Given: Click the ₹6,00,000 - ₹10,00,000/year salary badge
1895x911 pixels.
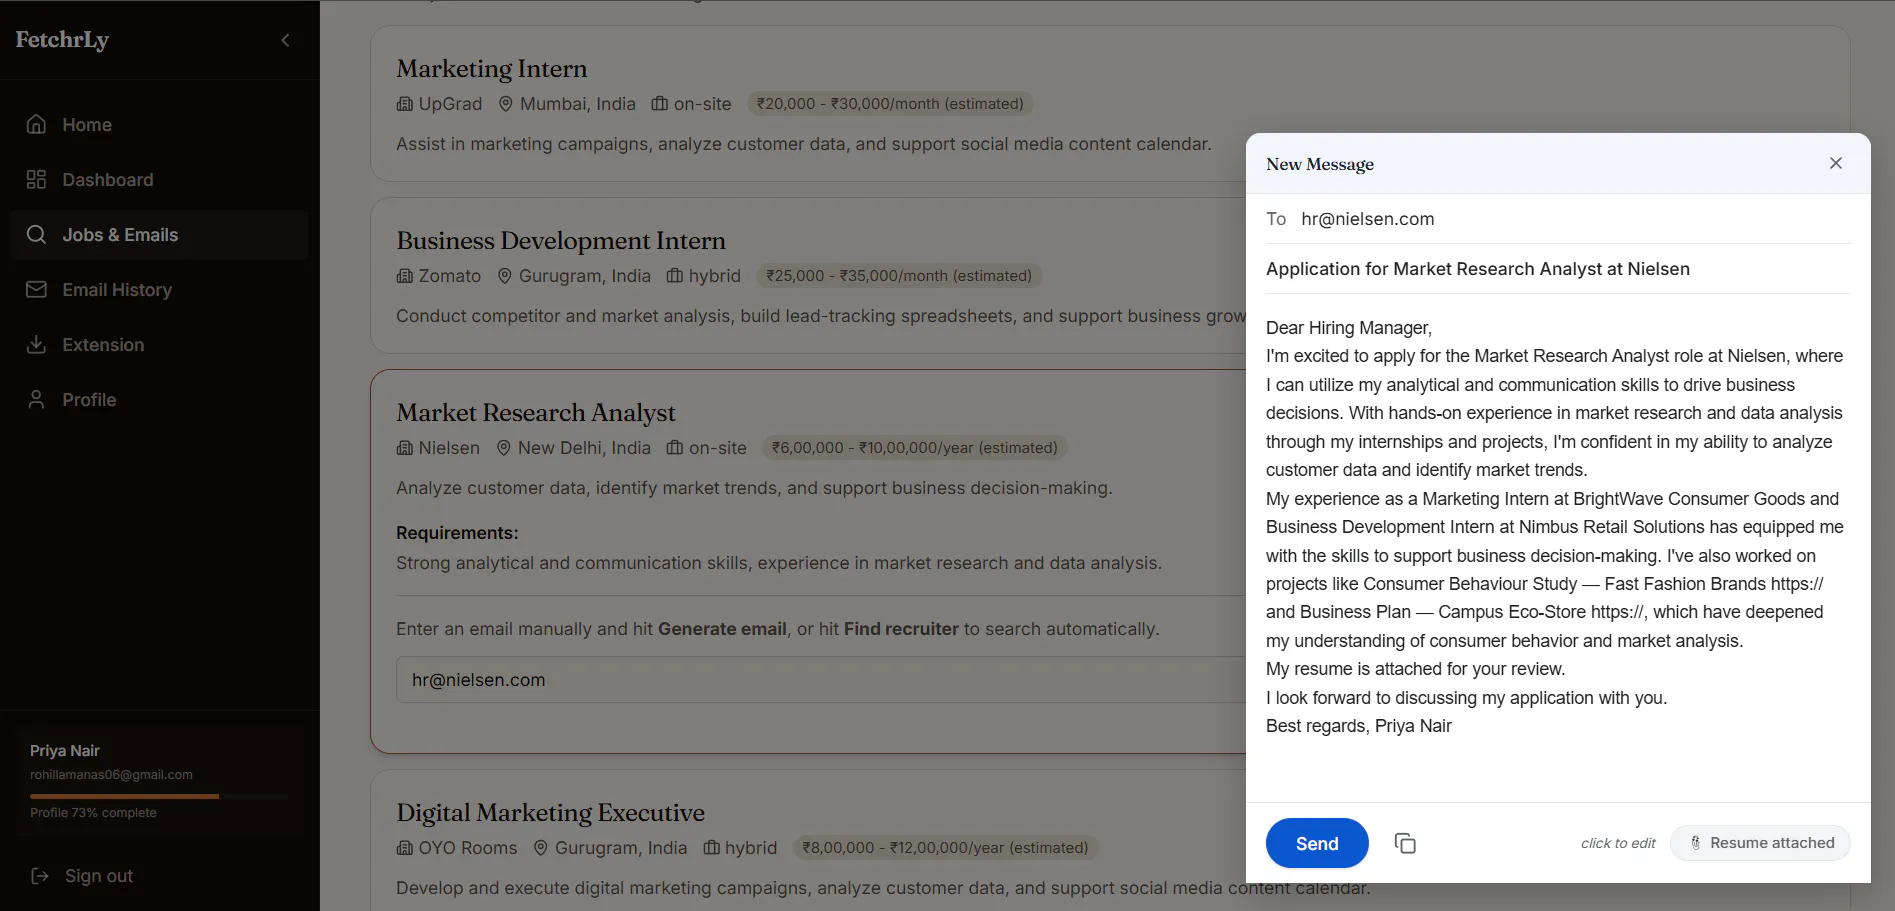Looking at the screenshot, I should 915,448.
